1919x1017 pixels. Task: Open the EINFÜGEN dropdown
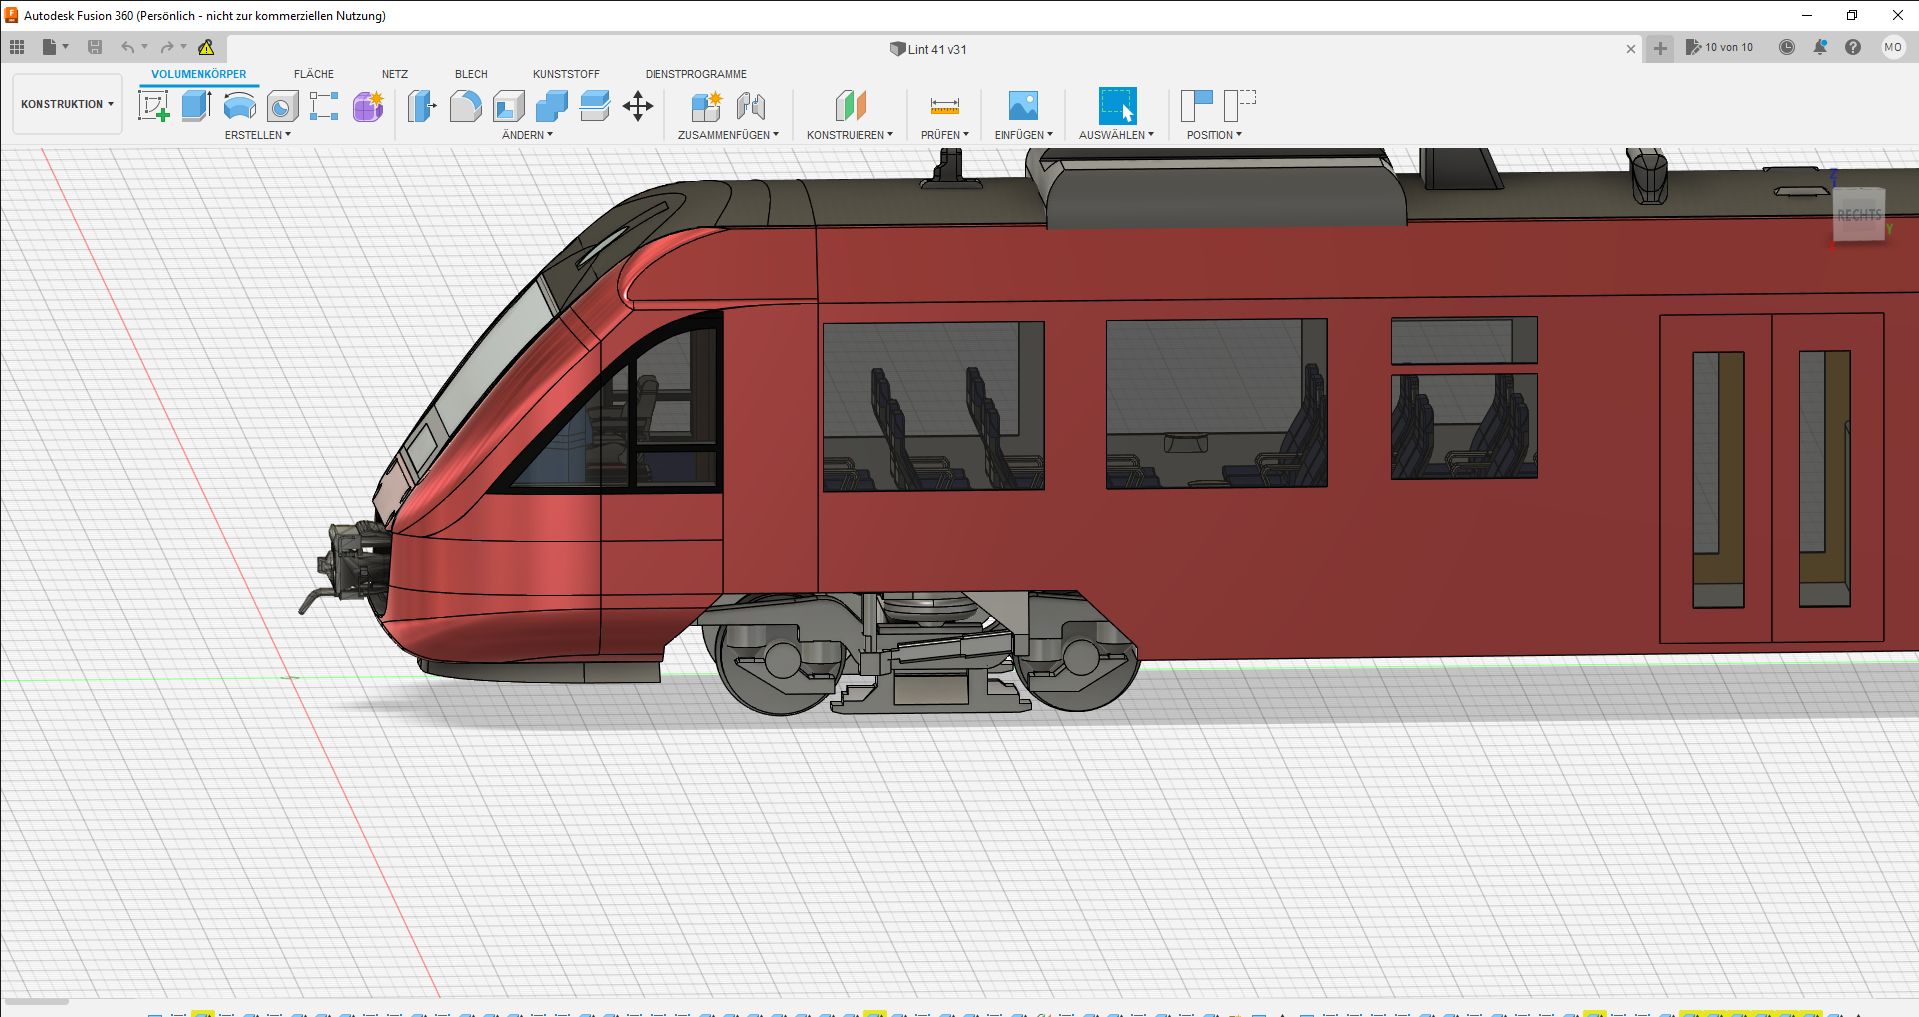(x=1024, y=135)
